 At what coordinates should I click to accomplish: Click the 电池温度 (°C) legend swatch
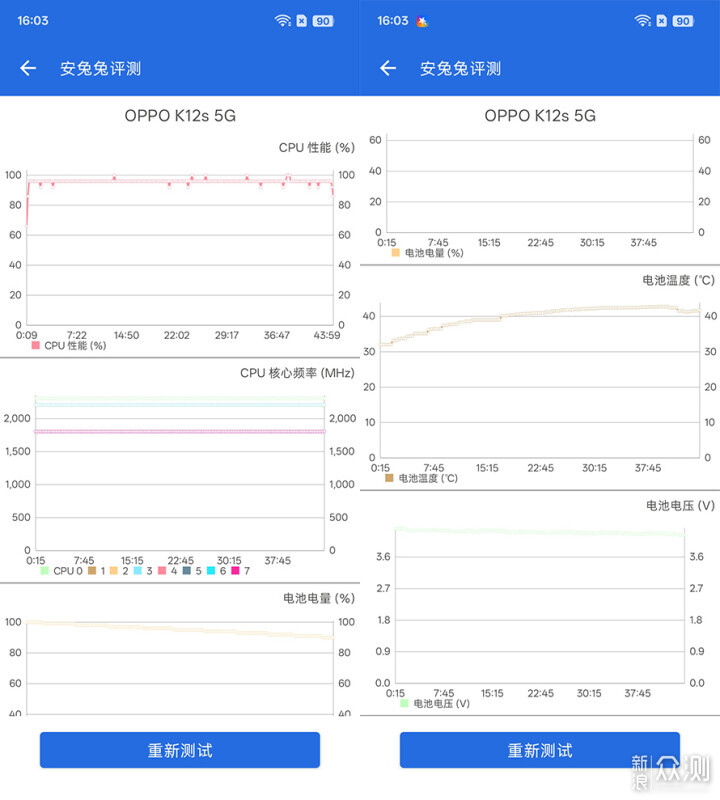[x=389, y=478]
